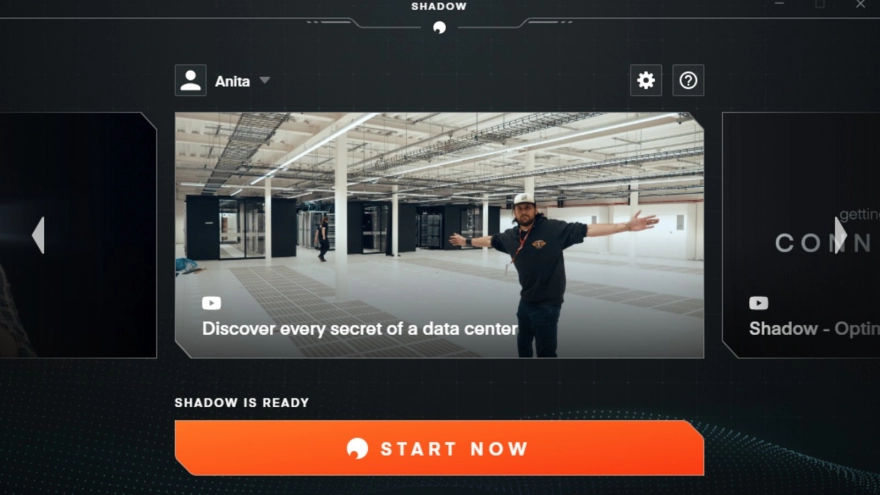
Task: Go to previous carousel slide with left arrow
Action: (38, 235)
